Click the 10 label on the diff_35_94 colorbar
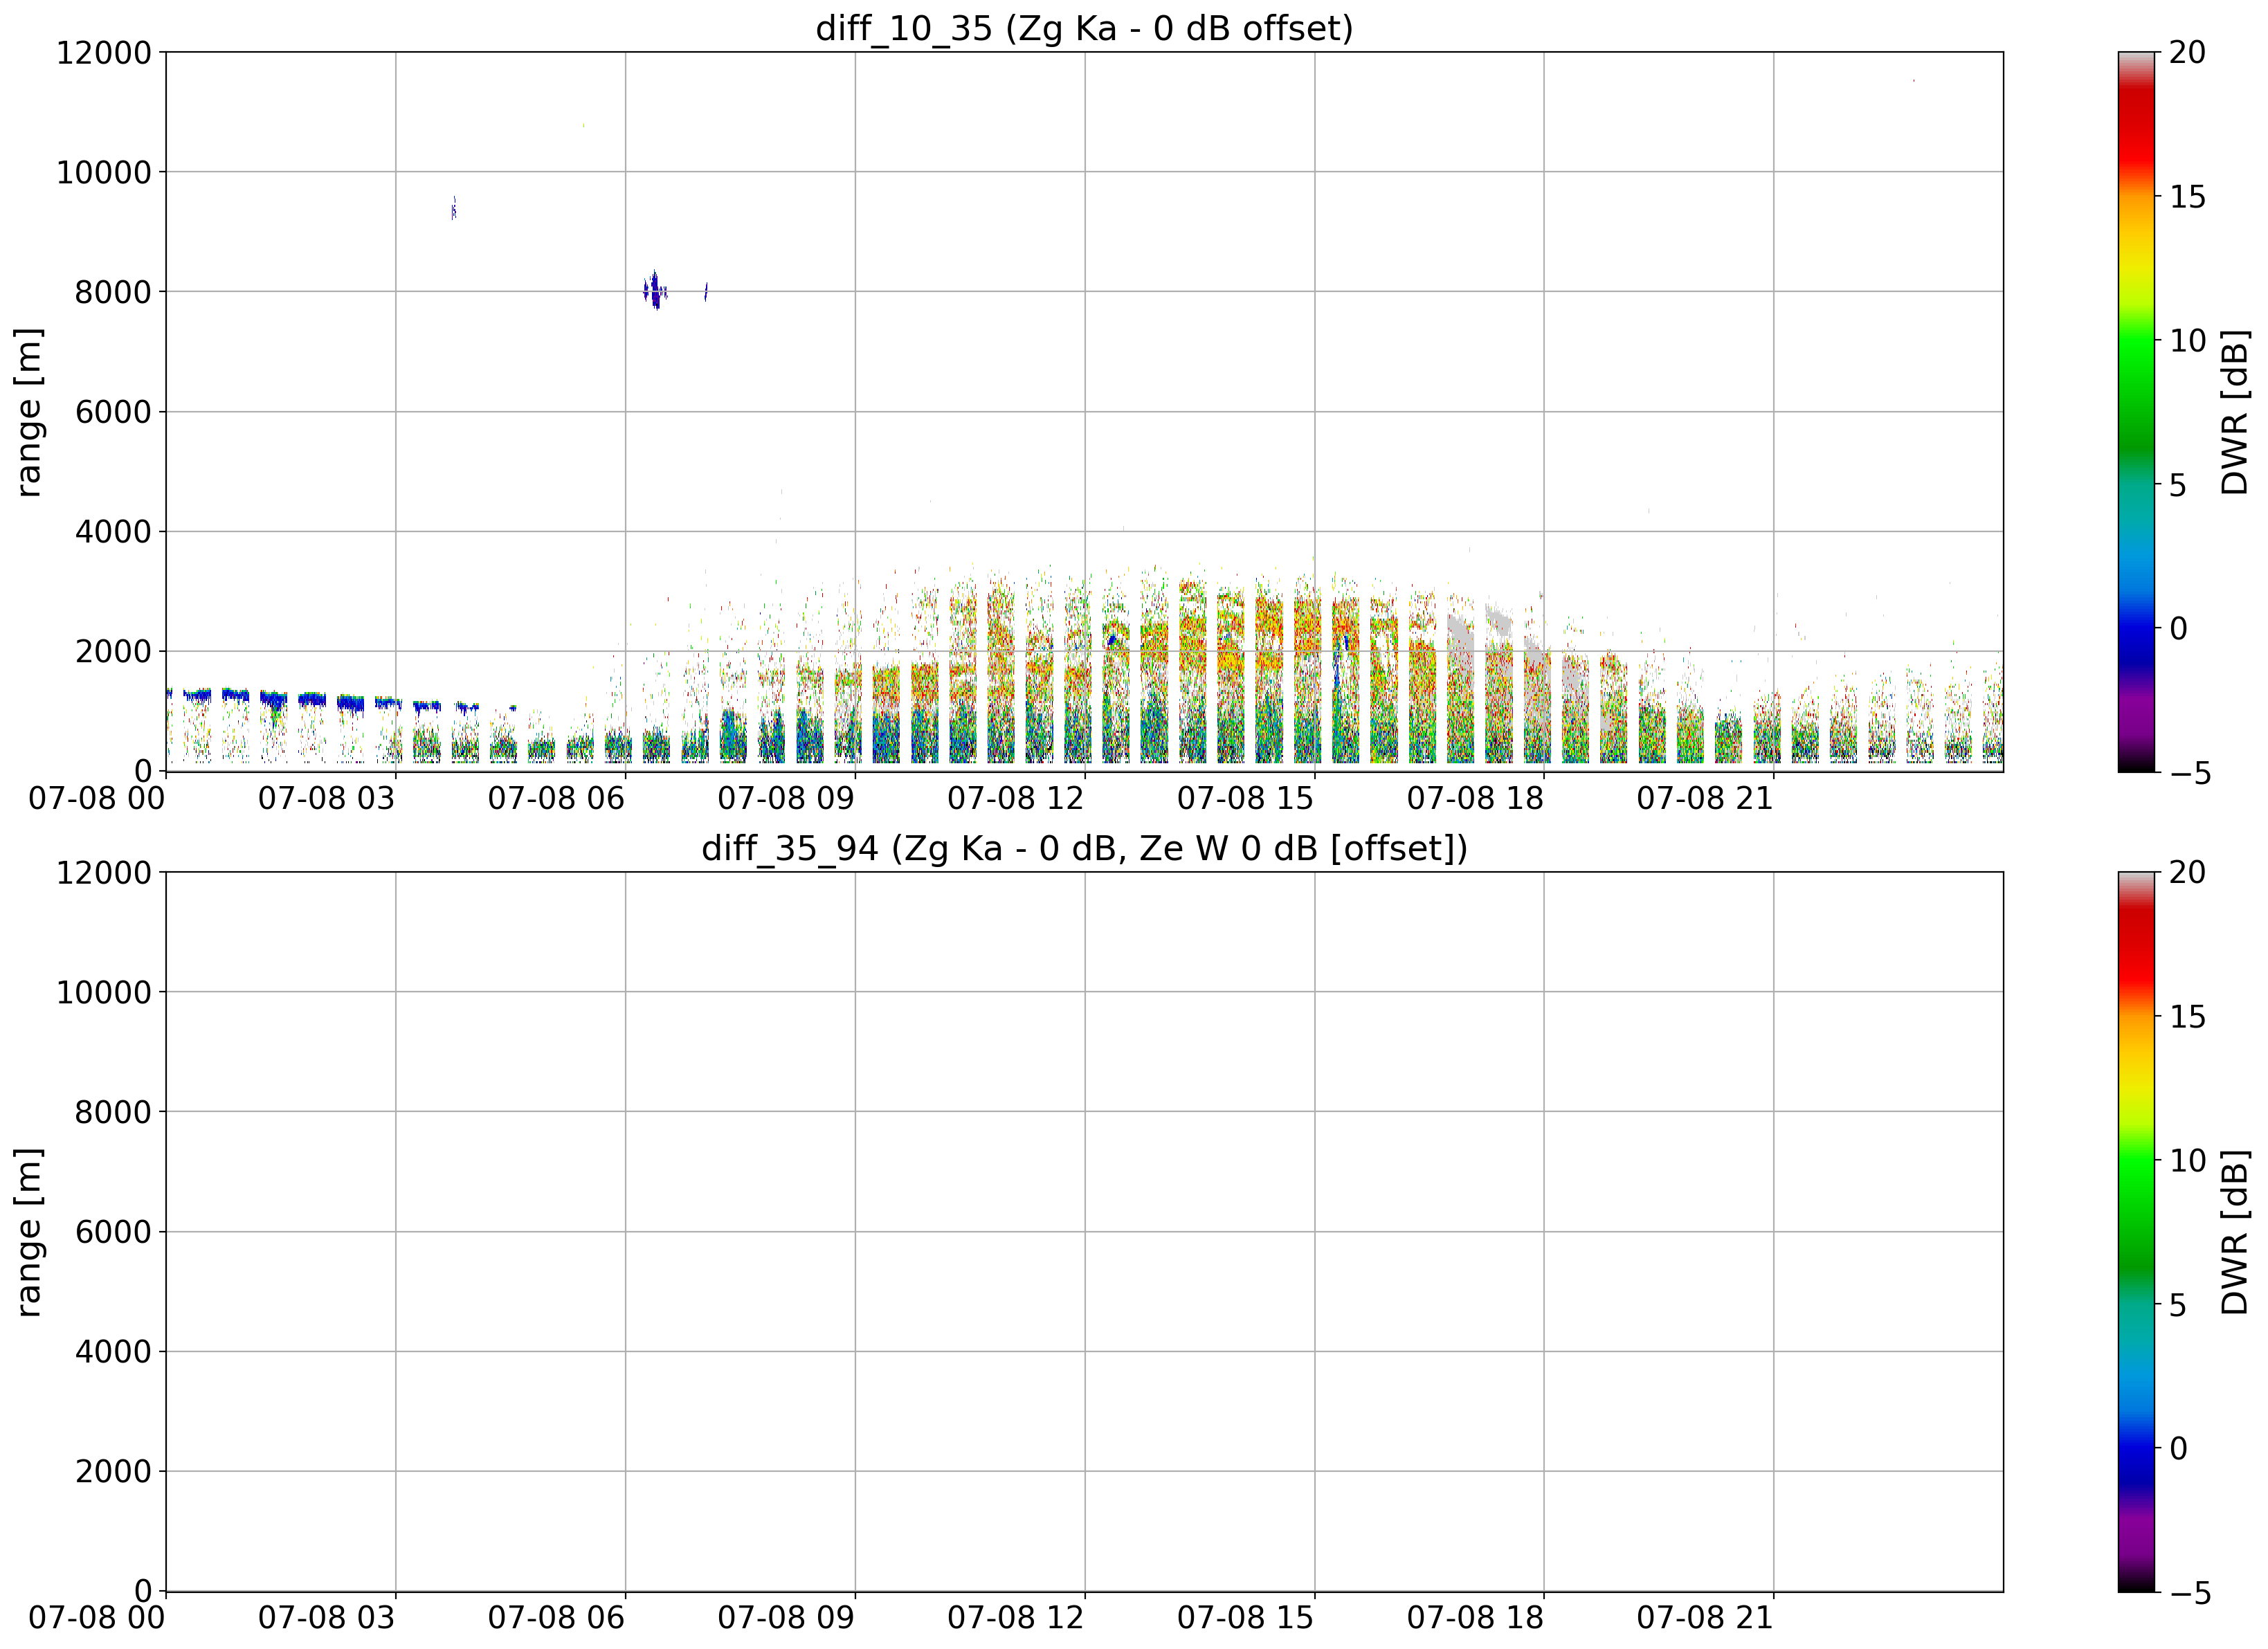Screen dimensions: 2268x1649 (2188, 1161)
